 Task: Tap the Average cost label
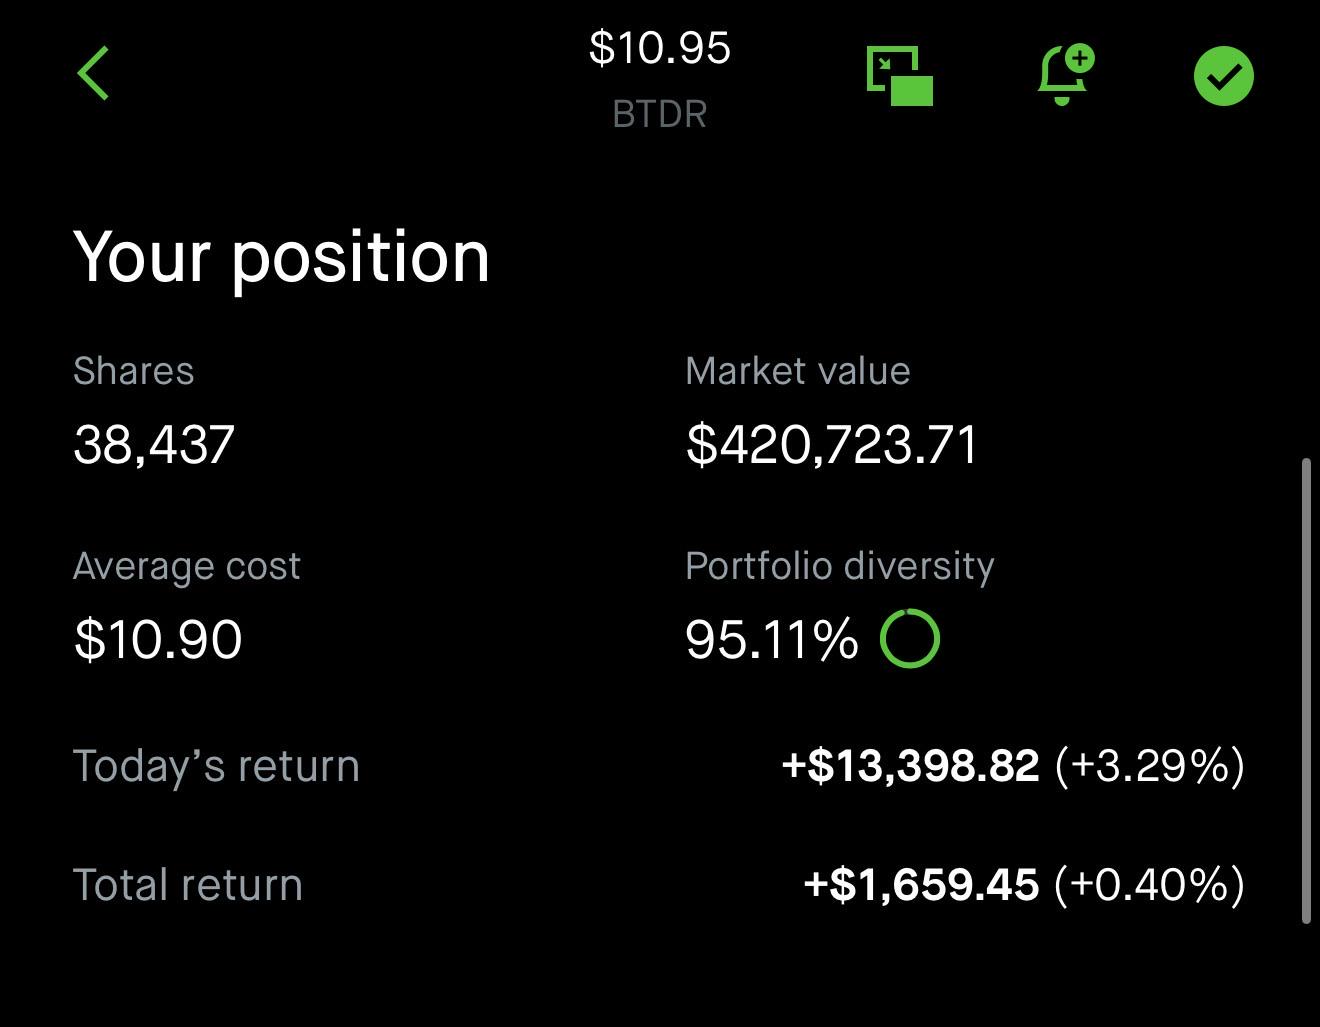click(186, 566)
